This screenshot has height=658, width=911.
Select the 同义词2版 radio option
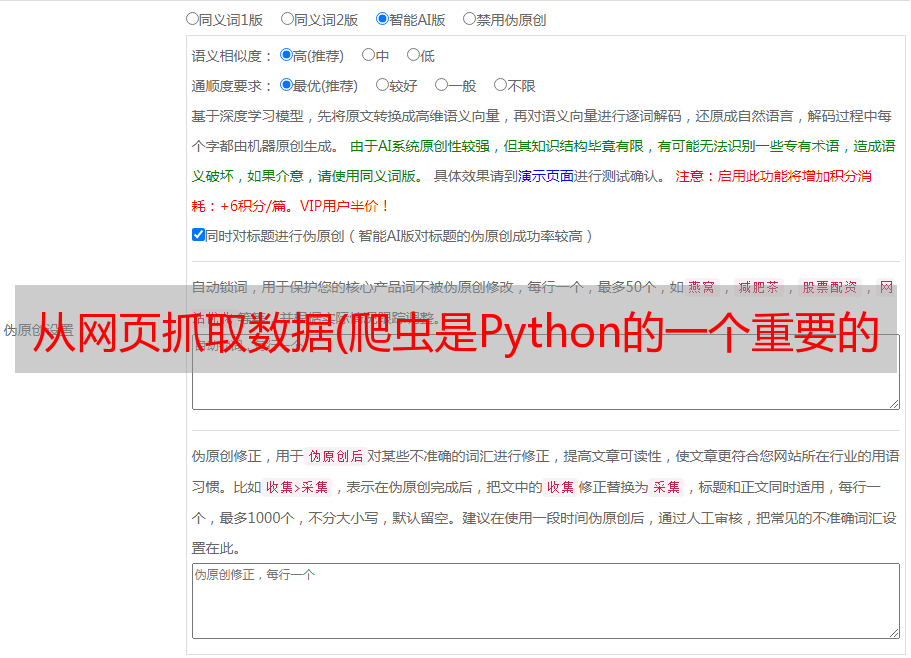click(287, 19)
